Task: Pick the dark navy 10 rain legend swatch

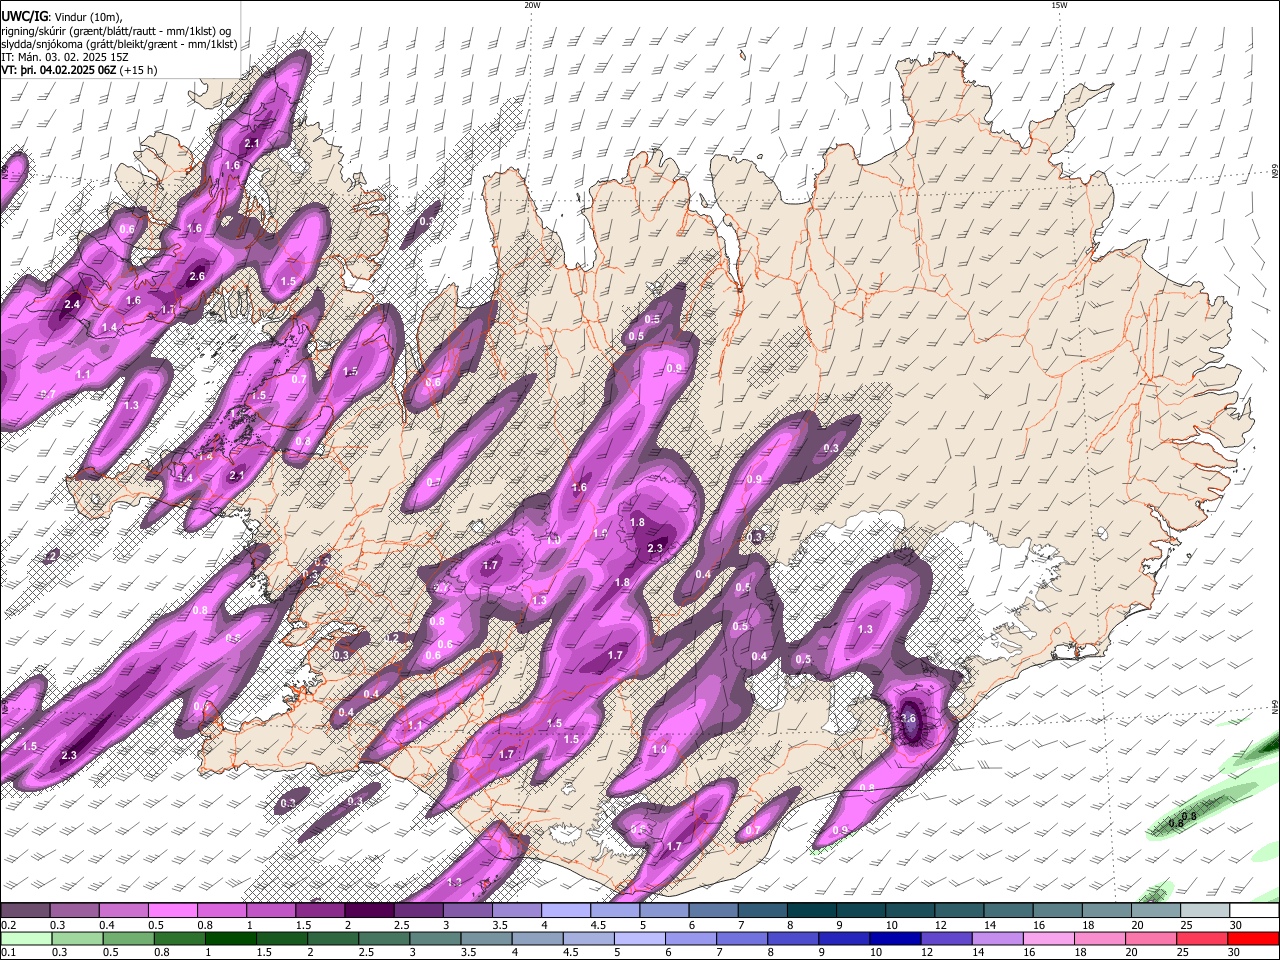Action: point(896,938)
